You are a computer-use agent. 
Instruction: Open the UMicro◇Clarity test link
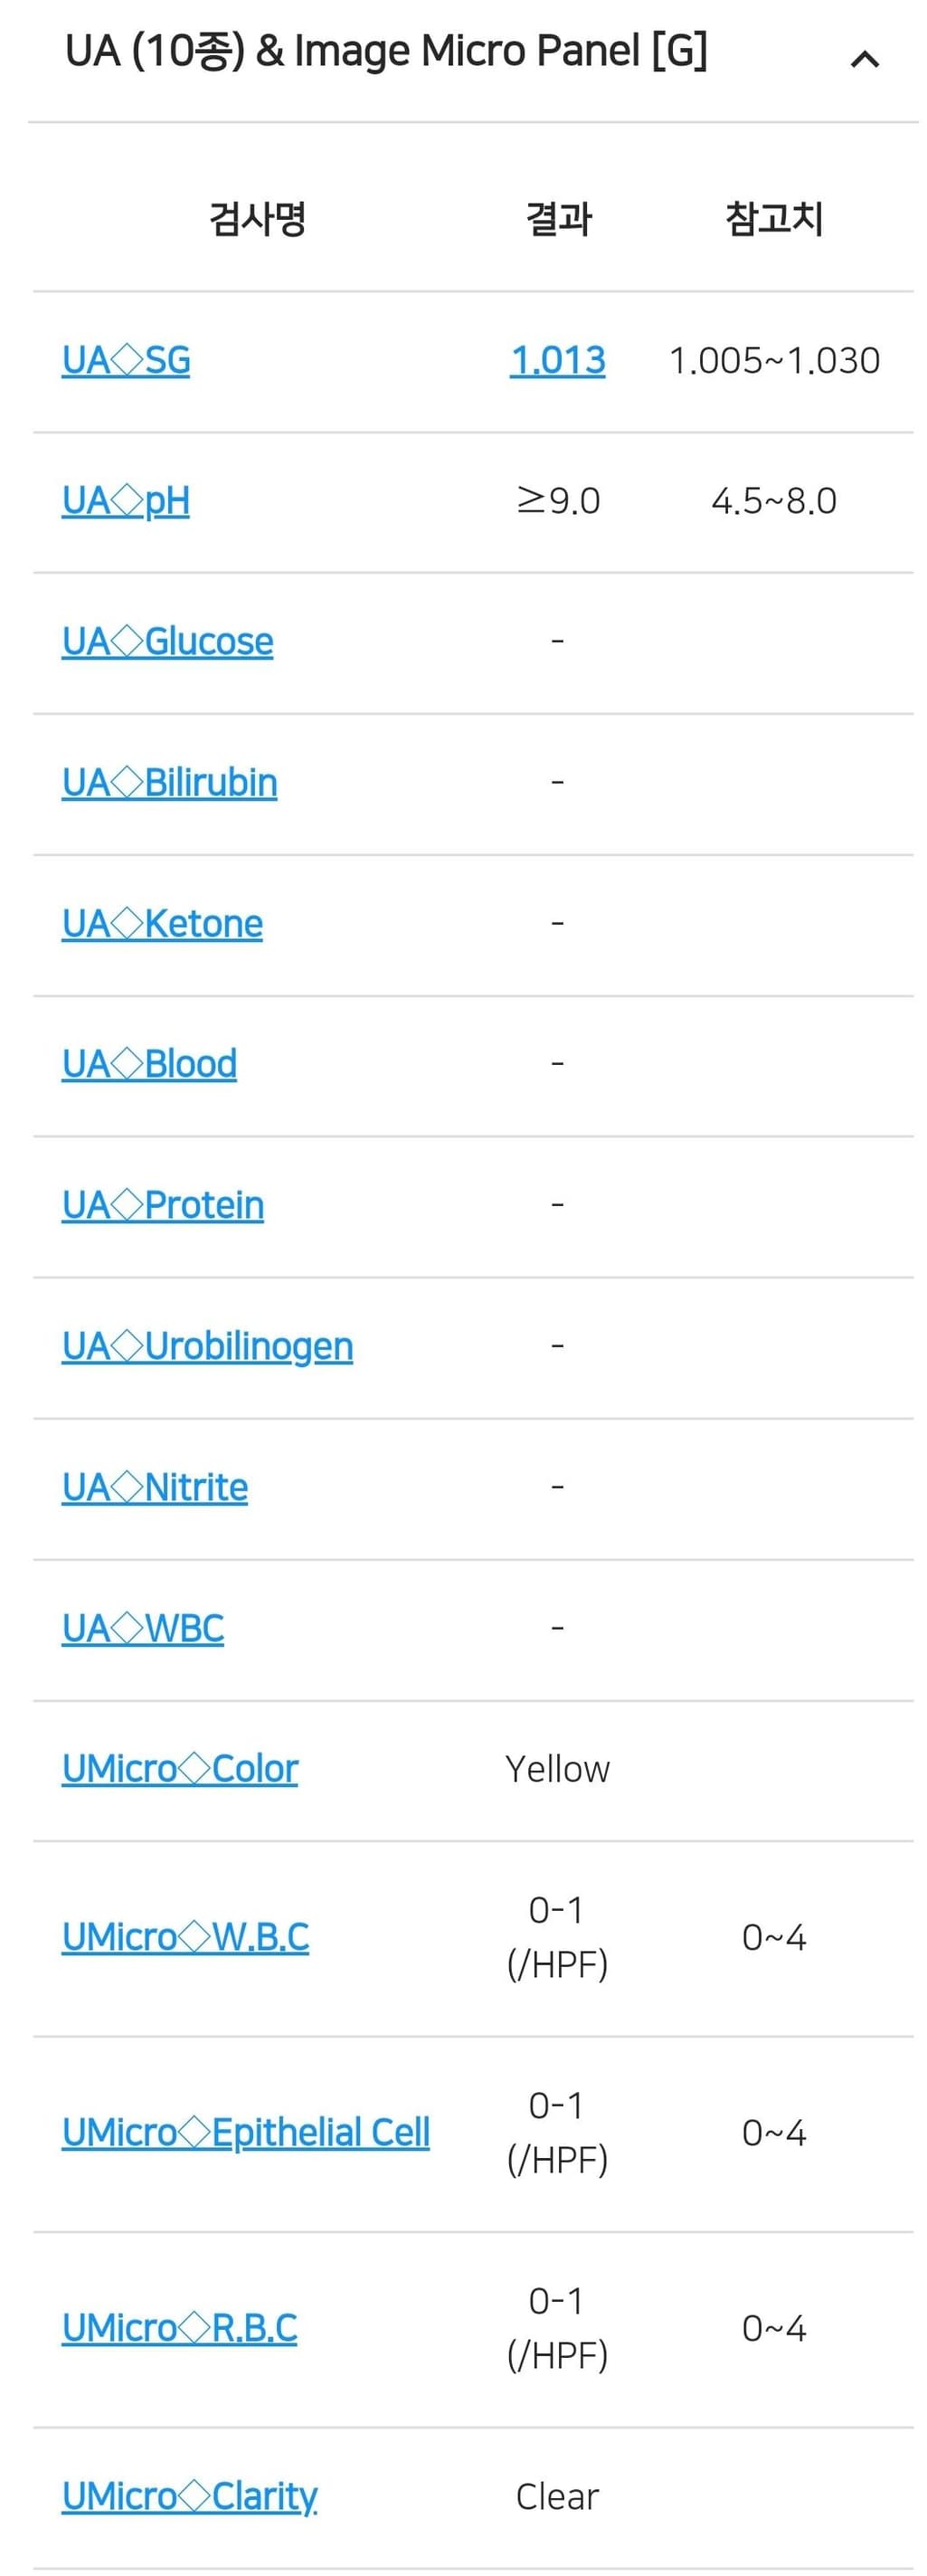190,2497
